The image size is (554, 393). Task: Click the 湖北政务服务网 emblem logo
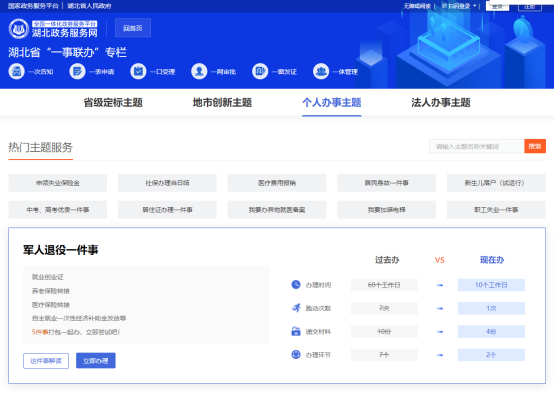tap(18, 29)
